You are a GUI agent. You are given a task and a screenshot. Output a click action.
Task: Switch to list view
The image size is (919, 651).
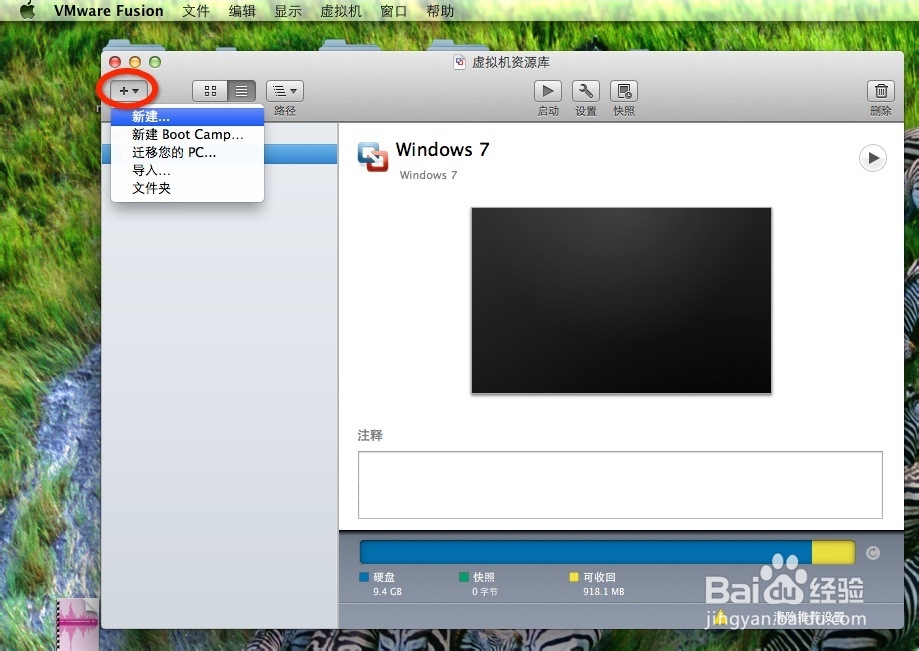click(x=241, y=91)
